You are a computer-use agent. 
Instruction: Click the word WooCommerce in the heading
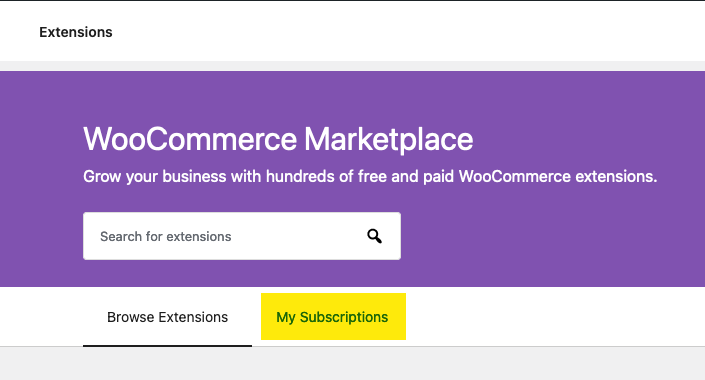190,139
